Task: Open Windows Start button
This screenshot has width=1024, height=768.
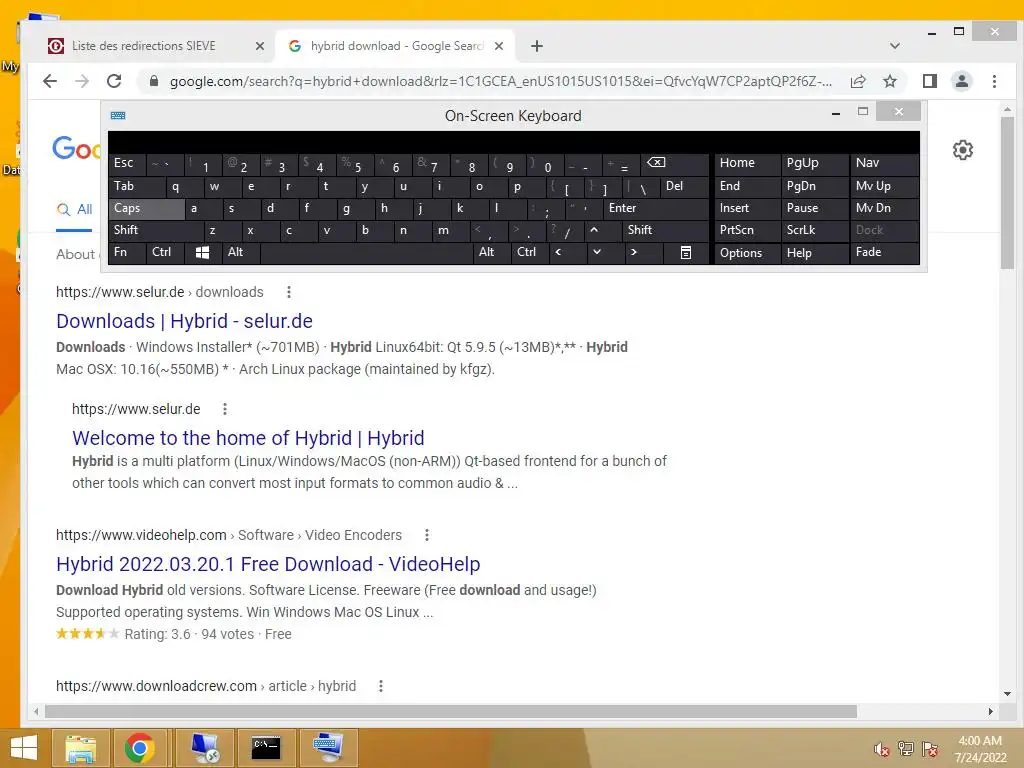Action: coord(24,748)
